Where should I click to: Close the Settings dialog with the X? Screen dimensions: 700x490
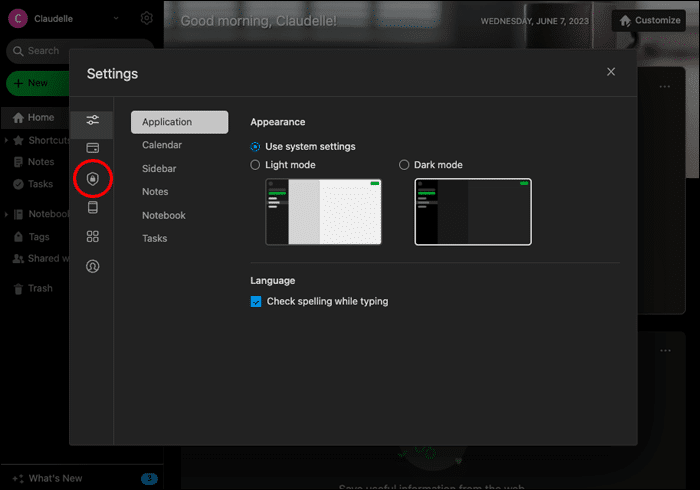coord(611,72)
